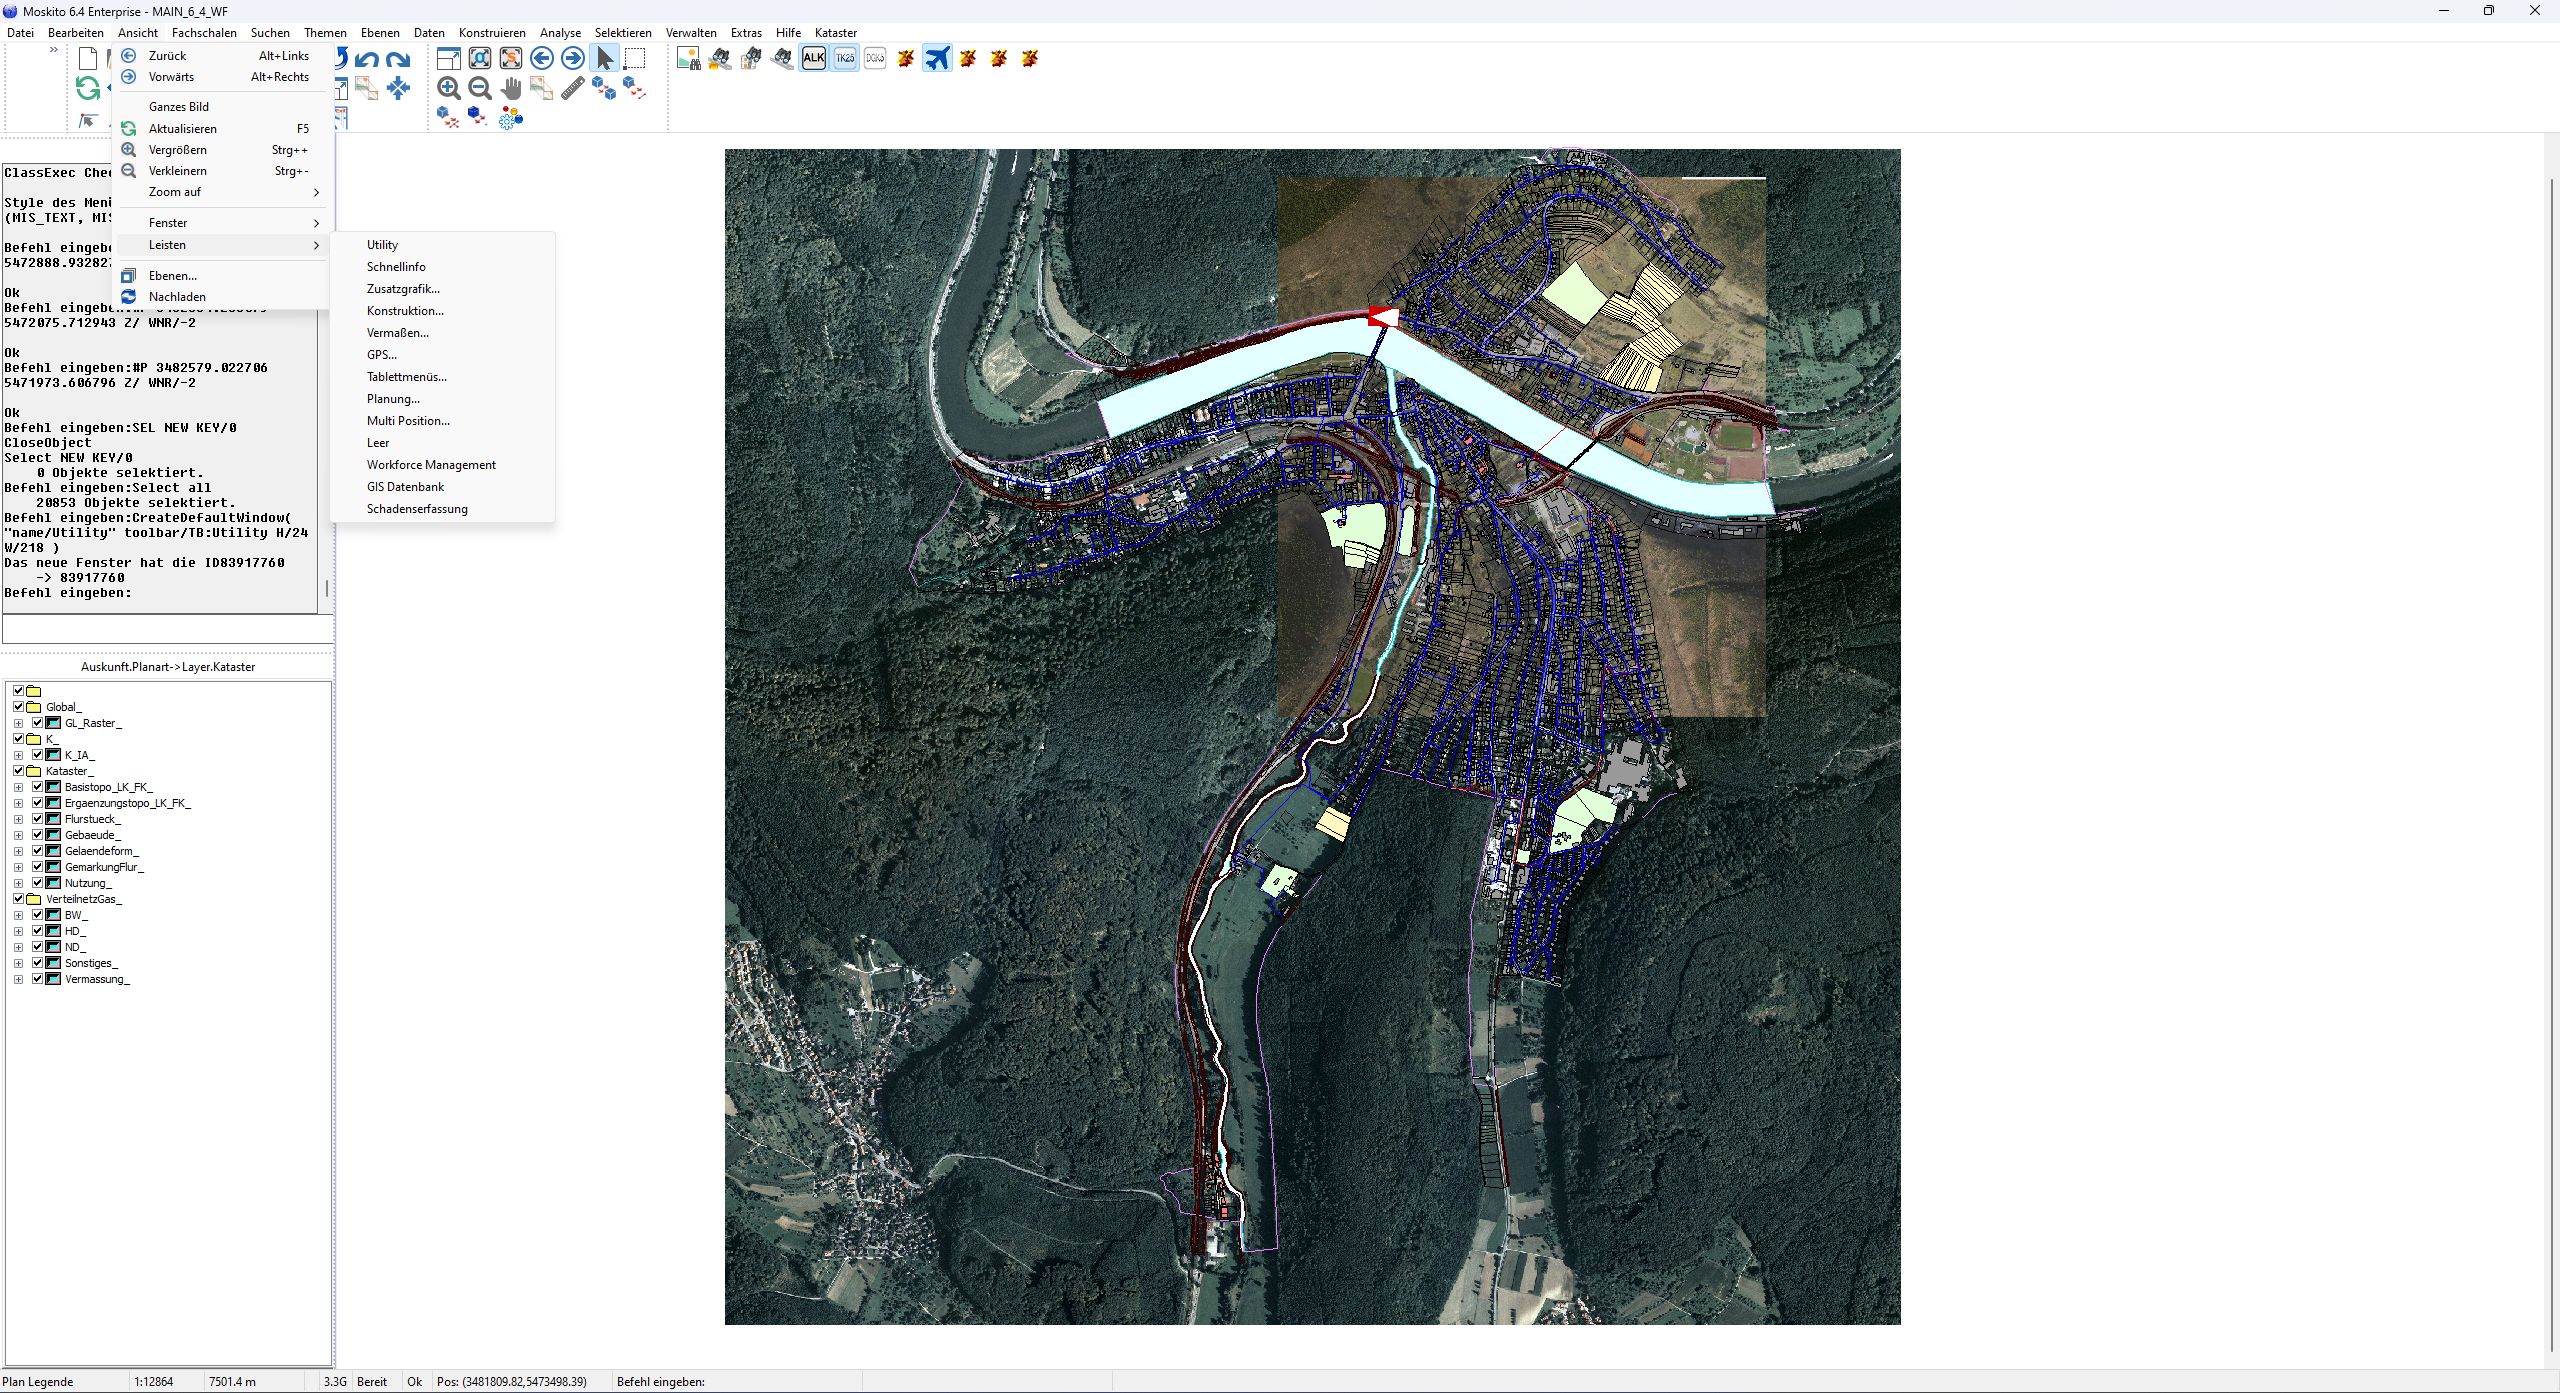This screenshot has height=1393, width=2560.
Task: Click Ganzes Bild menu entry
Action: click(x=179, y=107)
